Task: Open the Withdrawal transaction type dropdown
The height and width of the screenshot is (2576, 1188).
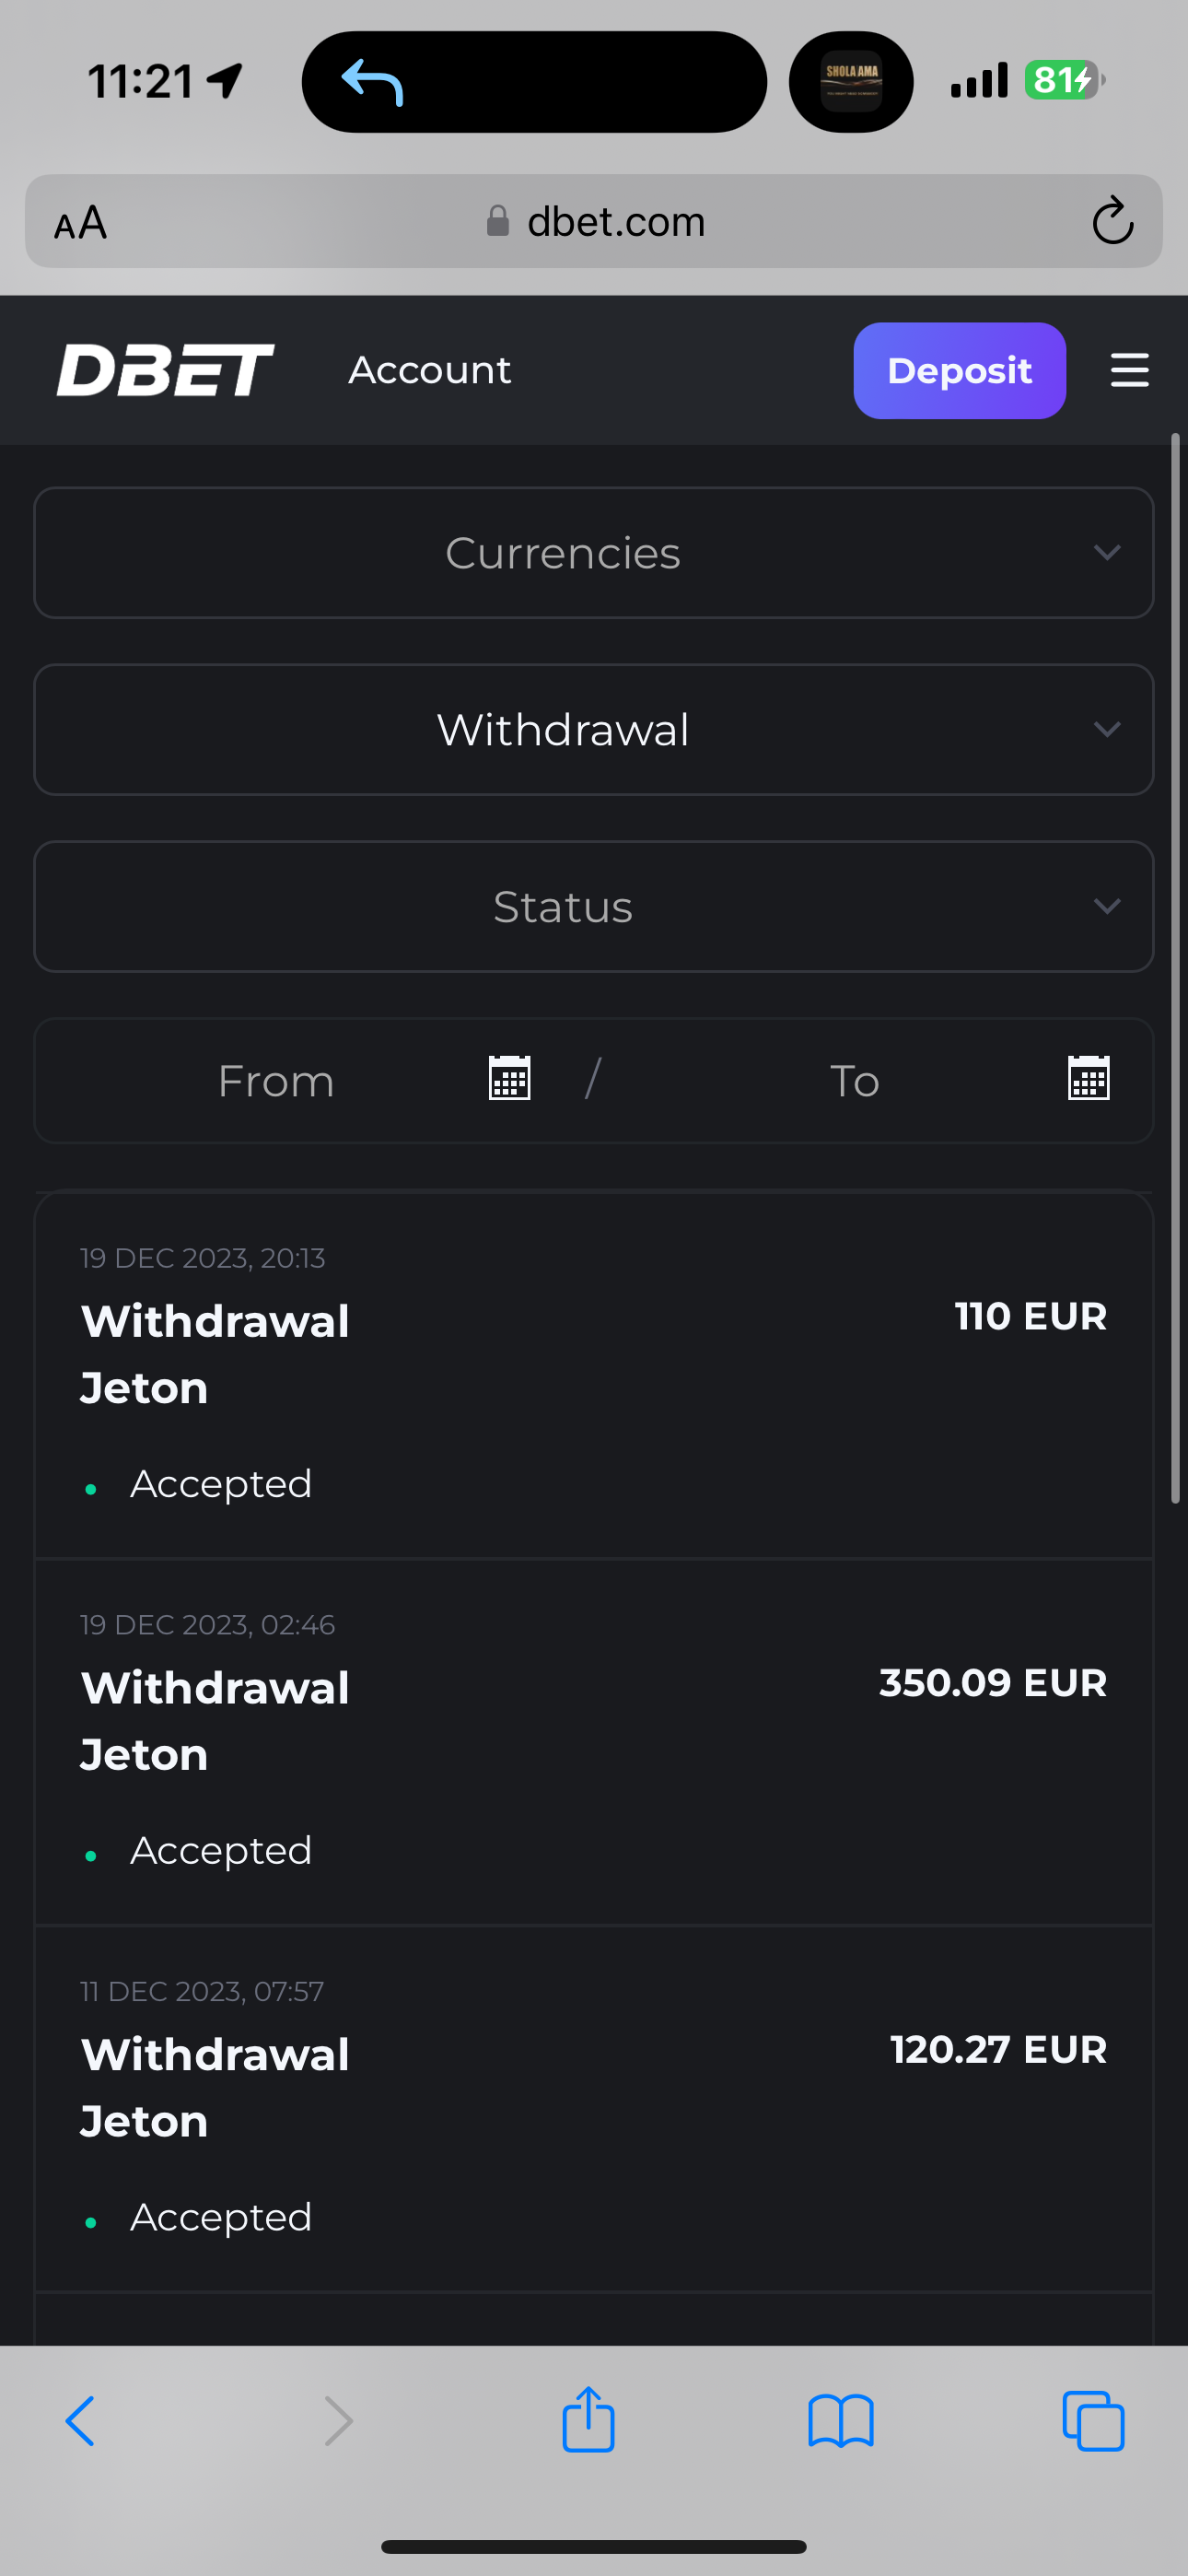Action: [x=593, y=730]
